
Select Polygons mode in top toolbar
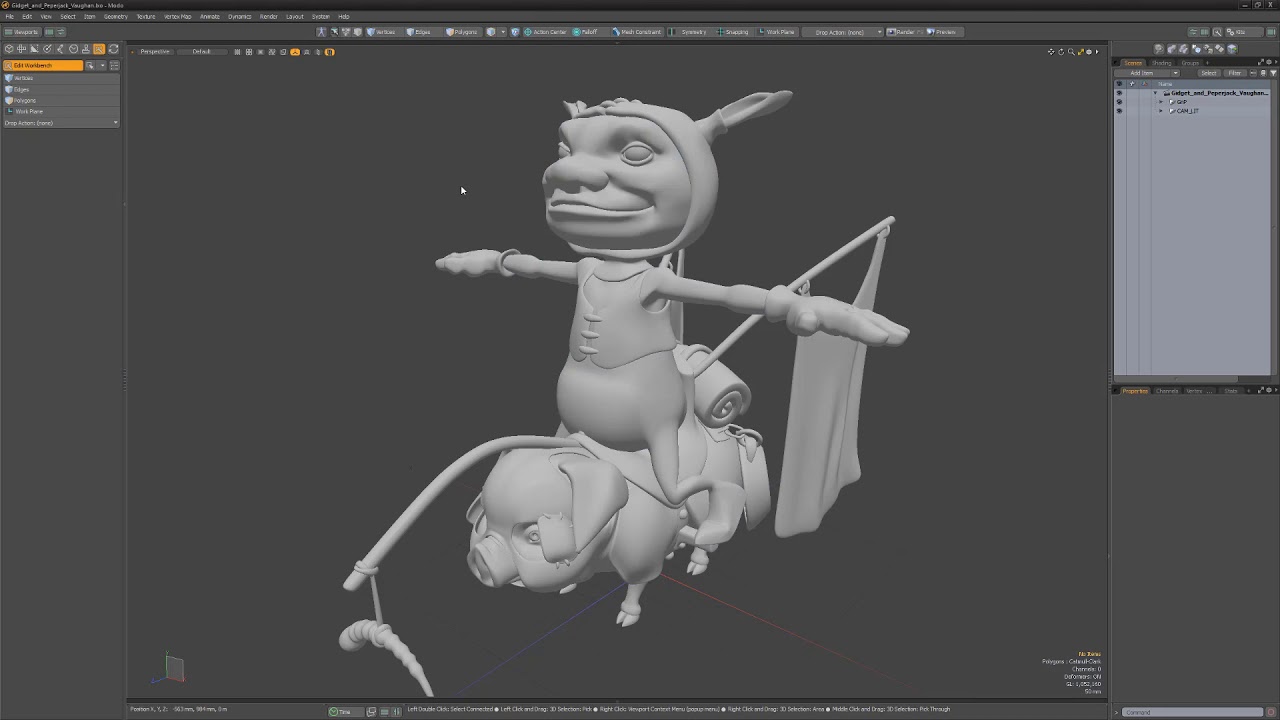[462, 32]
